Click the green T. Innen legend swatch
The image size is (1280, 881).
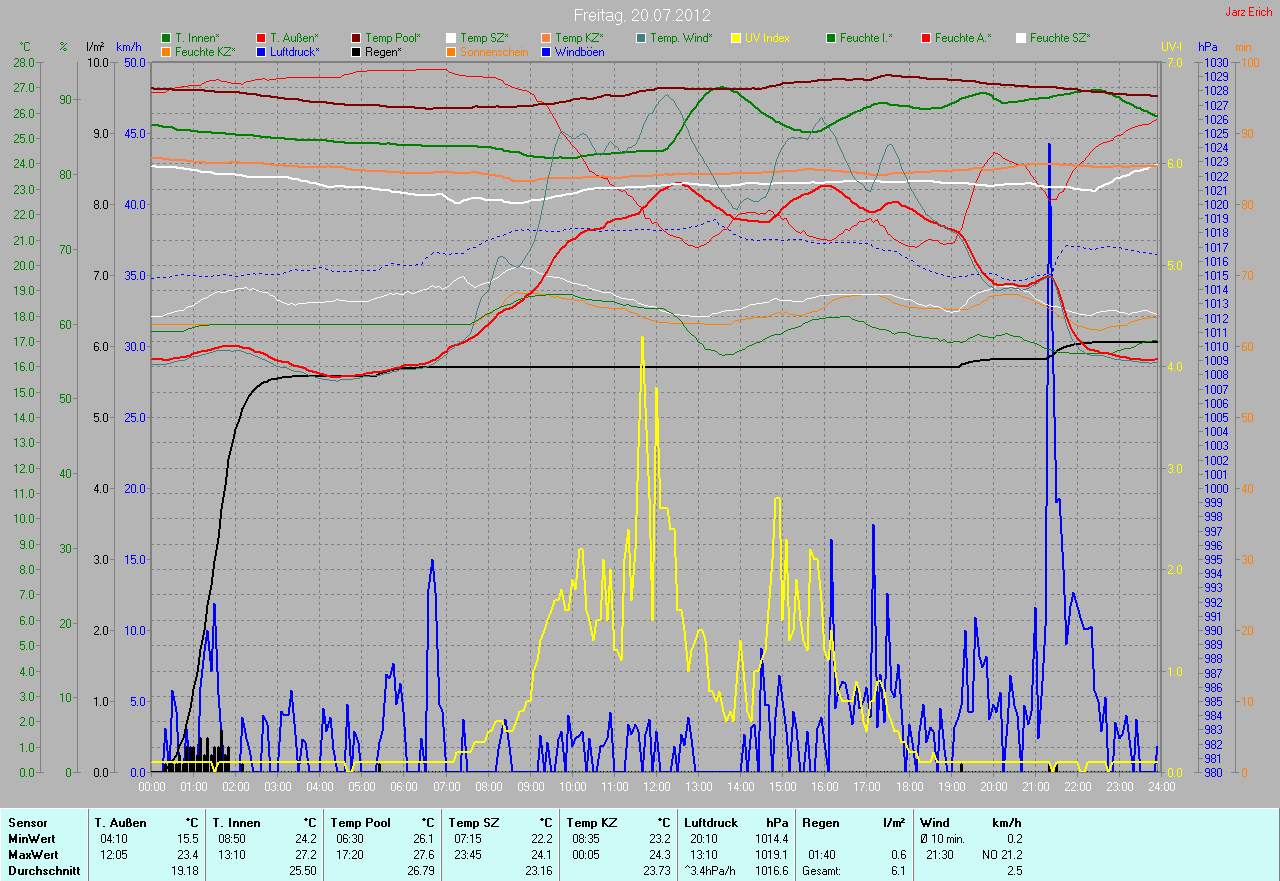click(165, 38)
